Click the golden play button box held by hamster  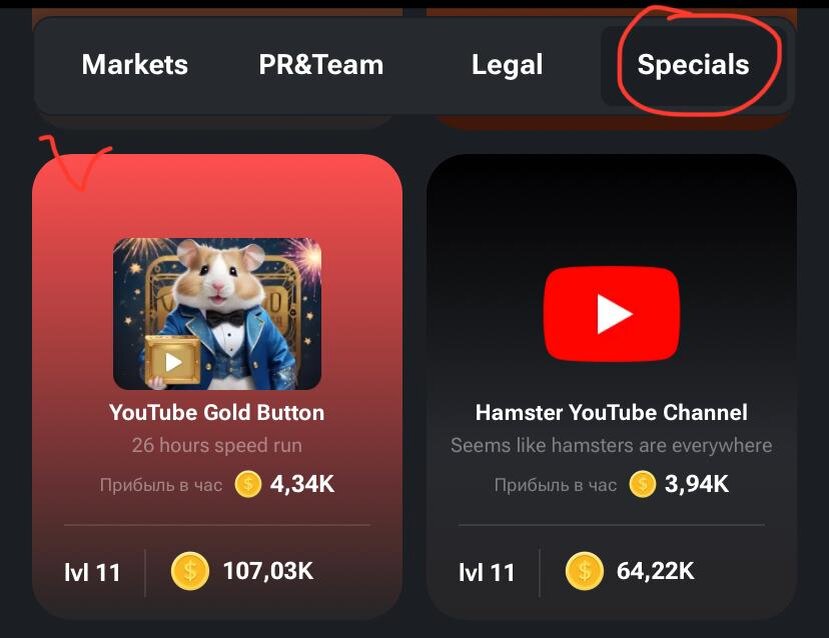[173, 360]
